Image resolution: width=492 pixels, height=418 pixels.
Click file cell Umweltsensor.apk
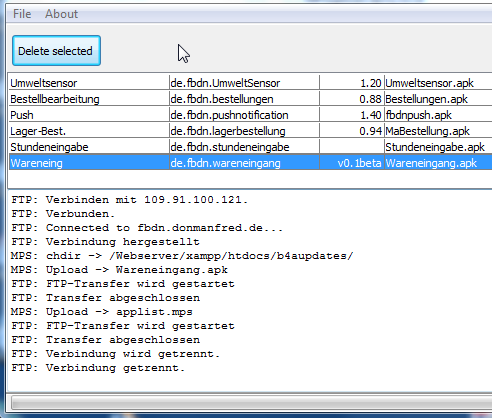[438, 83]
